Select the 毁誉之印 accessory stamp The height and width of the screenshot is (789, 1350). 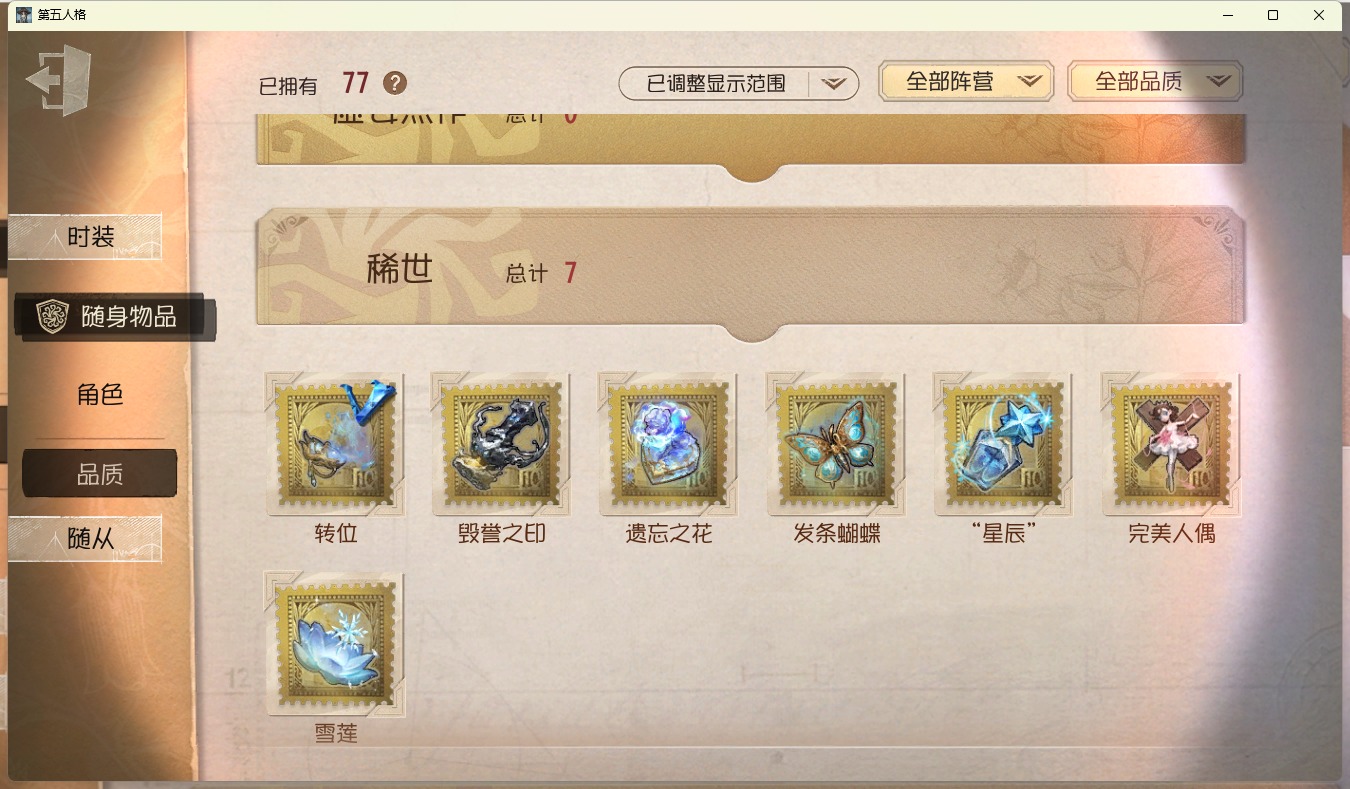point(502,444)
